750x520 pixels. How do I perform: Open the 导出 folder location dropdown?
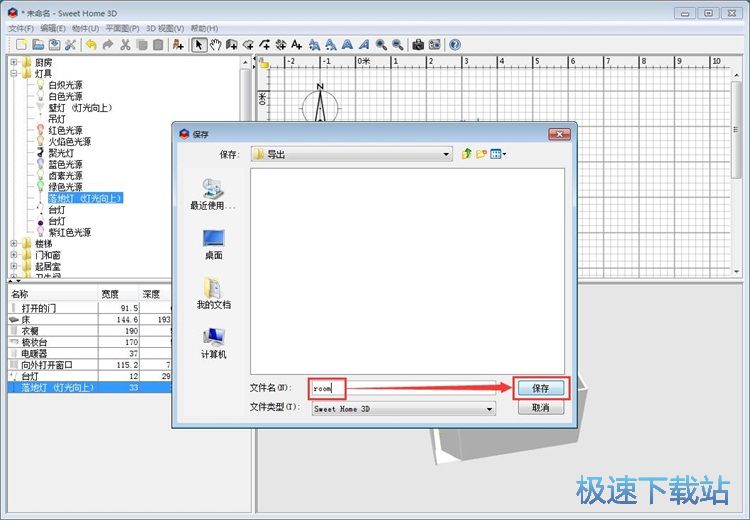pos(352,154)
